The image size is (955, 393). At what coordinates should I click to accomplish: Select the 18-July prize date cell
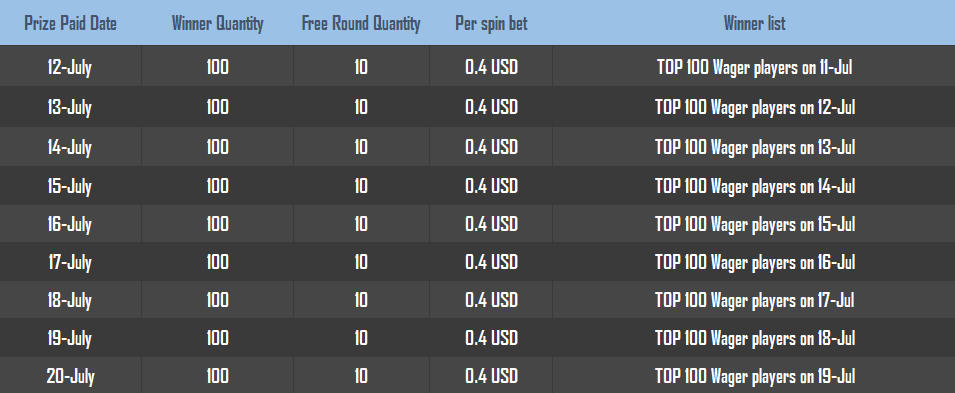pos(69,300)
